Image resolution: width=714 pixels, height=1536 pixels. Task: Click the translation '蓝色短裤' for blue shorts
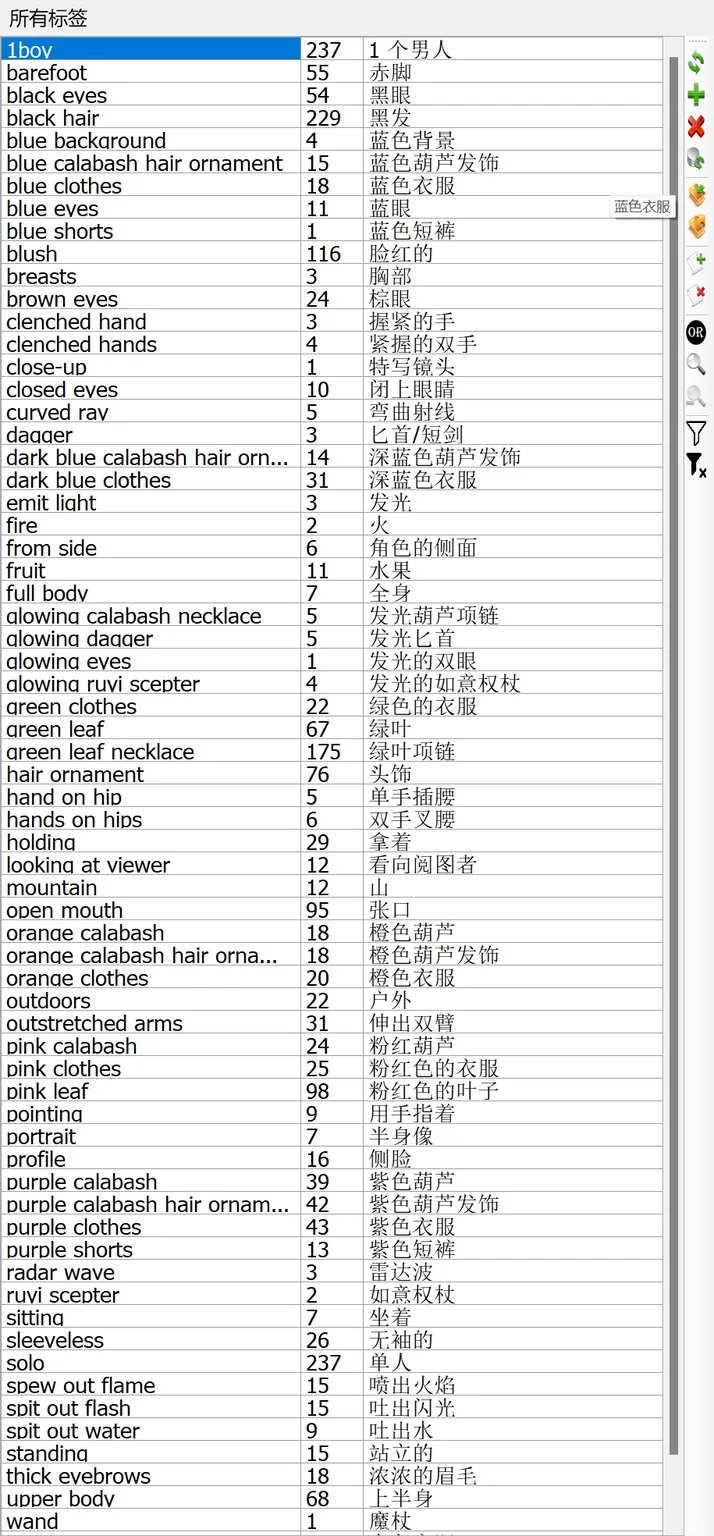(x=413, y=231)
